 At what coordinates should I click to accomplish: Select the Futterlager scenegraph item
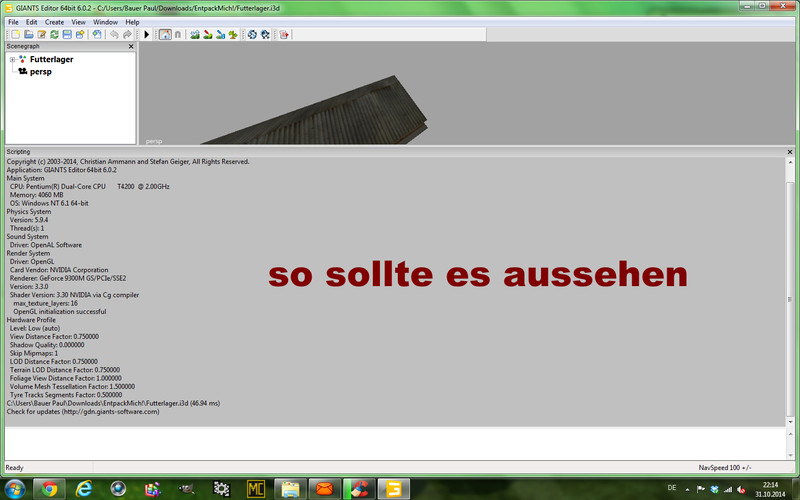(x=52, y=59)
